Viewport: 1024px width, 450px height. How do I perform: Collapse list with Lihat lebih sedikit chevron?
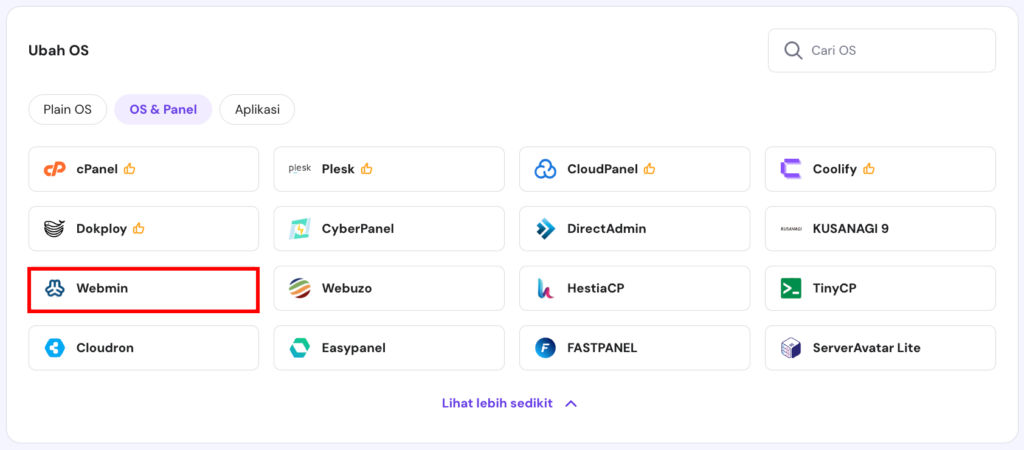571,404
